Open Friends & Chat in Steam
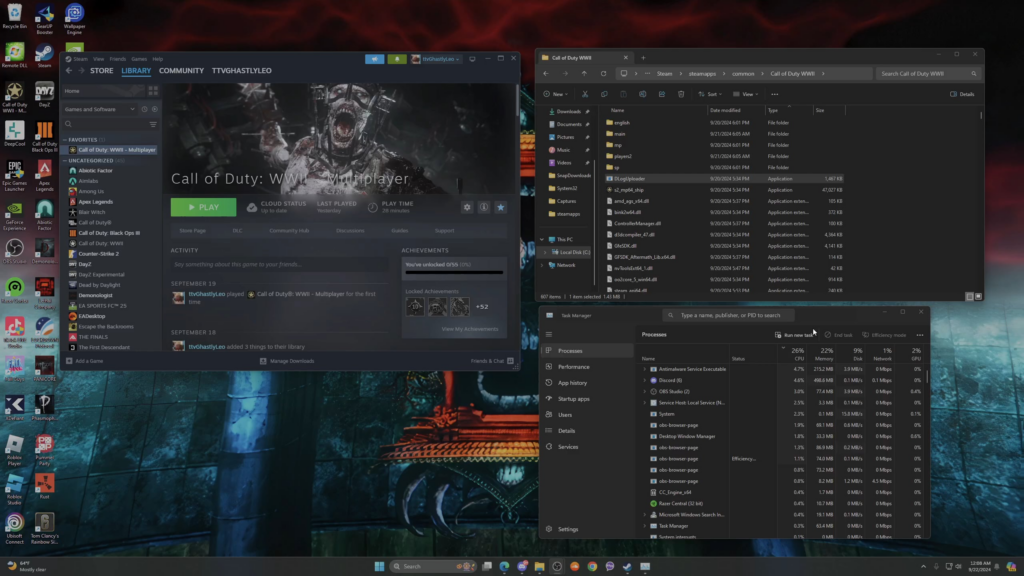 pos(492,361)
